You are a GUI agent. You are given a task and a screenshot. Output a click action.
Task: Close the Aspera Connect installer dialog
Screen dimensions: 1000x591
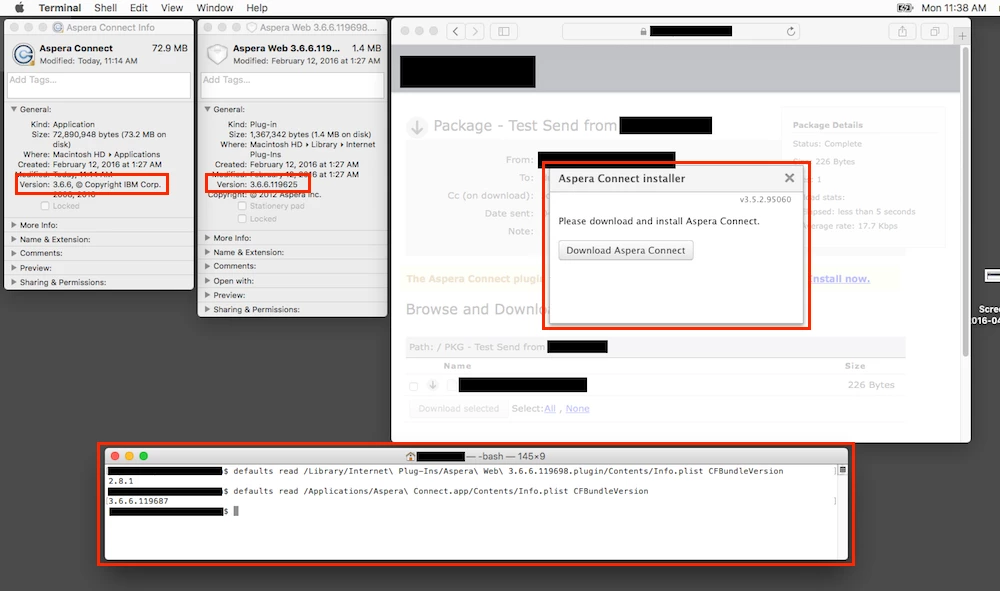[x=790, y=178]
